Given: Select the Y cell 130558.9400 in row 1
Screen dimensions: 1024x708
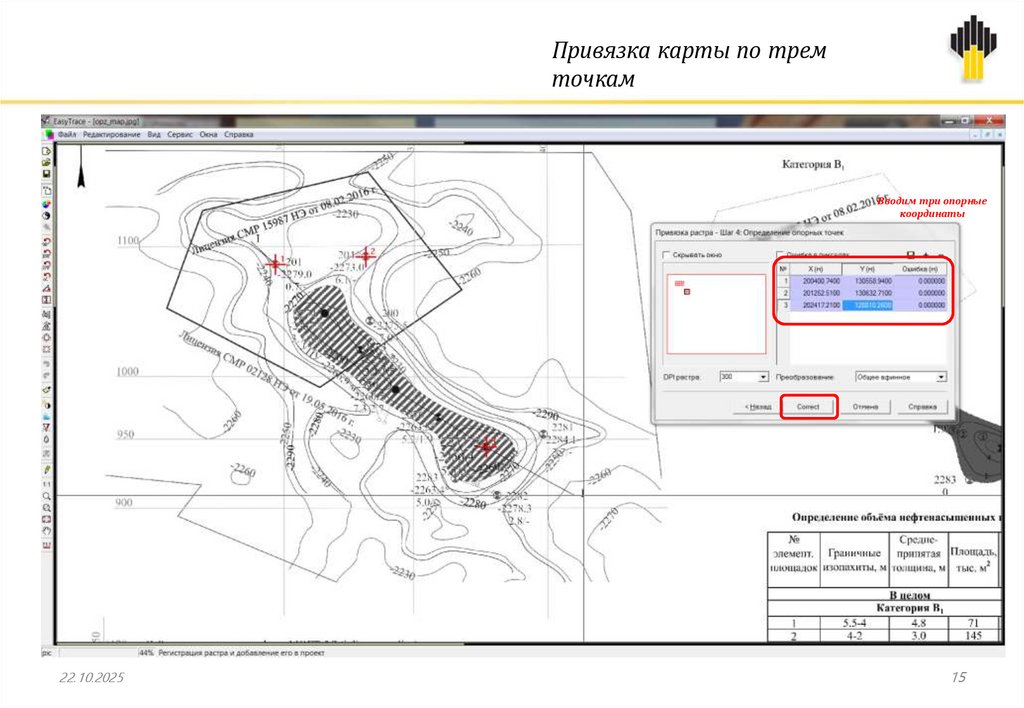Looking at the screenshot, I should [868, 281].
